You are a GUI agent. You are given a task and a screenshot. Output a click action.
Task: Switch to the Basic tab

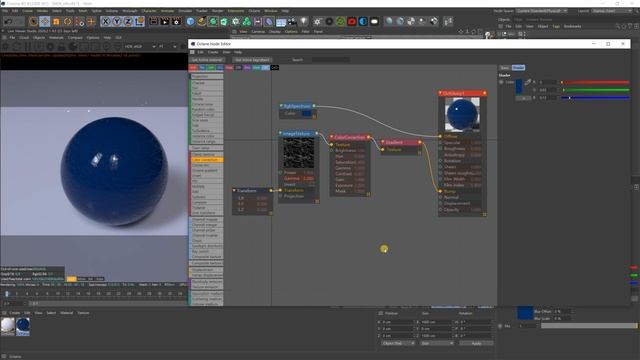[x=504, y=68]
